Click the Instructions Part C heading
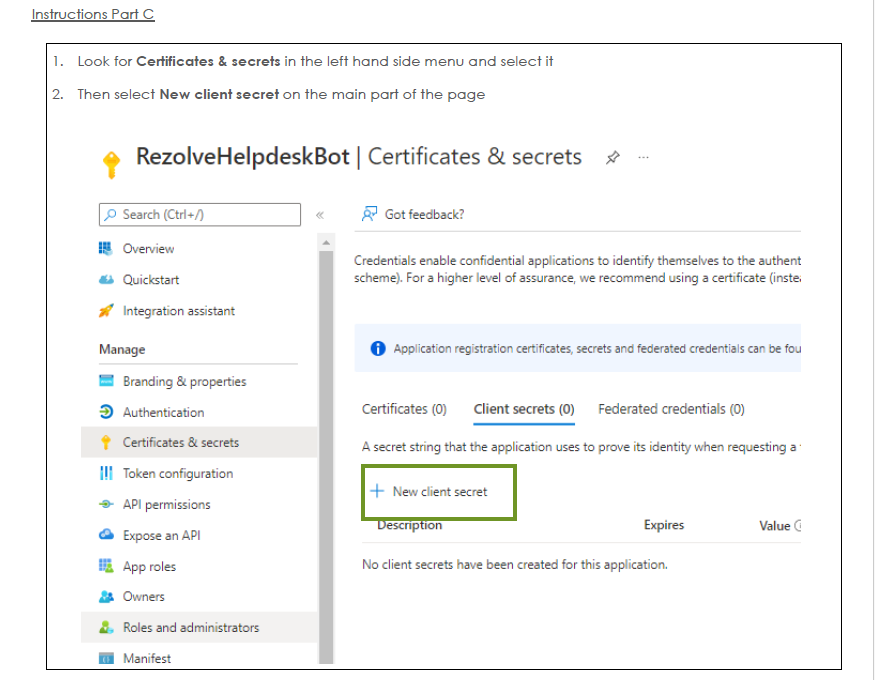 (x=93, y=14)
